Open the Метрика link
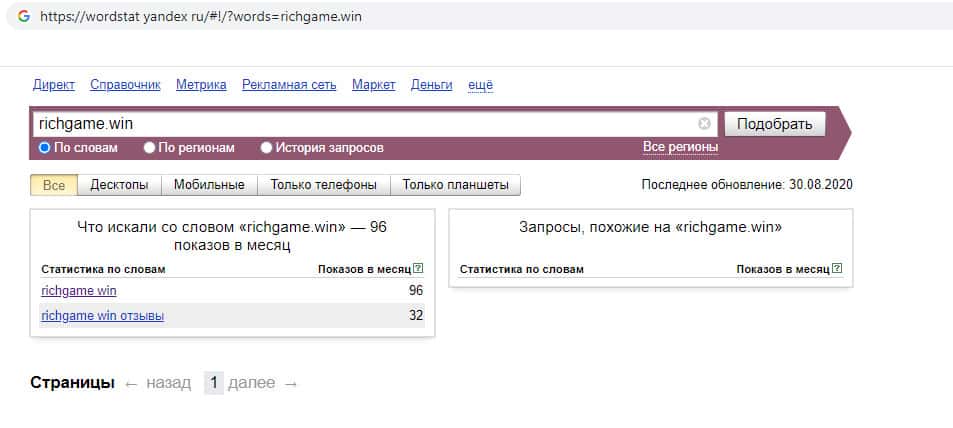This screenshot has height=428, width=953. pos(201,85)
